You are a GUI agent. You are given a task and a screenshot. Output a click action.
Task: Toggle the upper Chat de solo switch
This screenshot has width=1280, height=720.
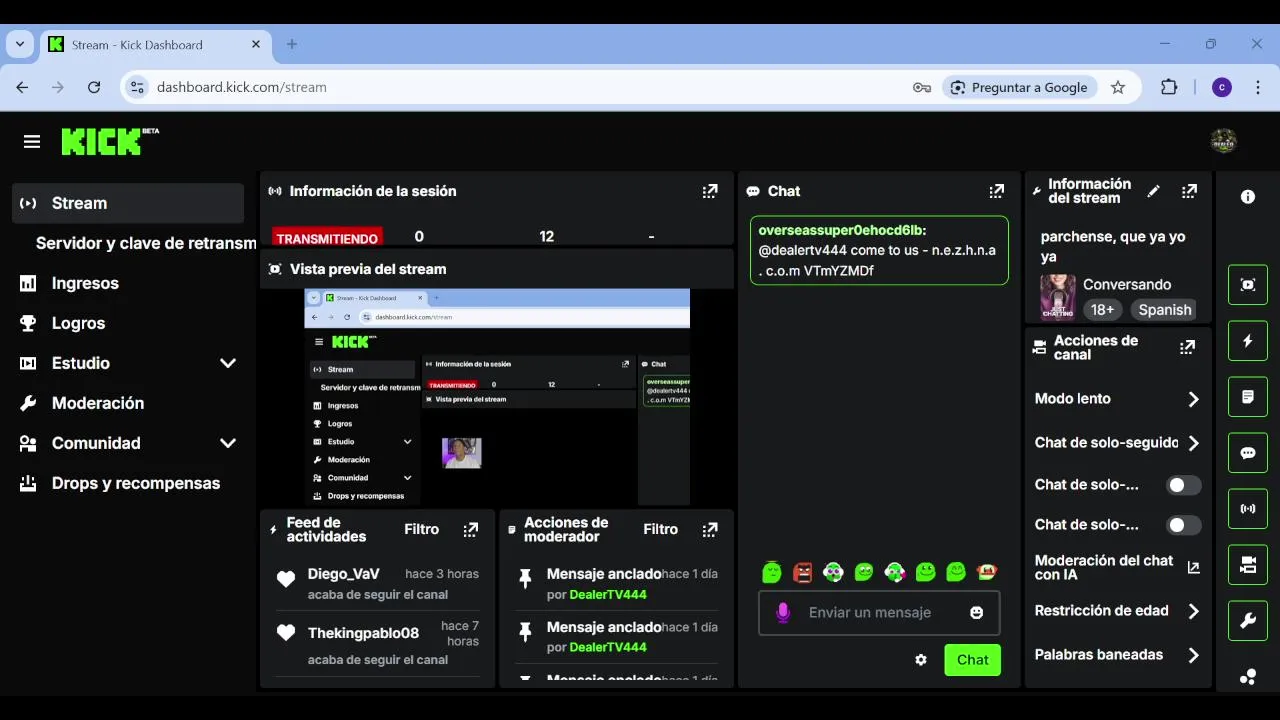tap(1184, 485)
